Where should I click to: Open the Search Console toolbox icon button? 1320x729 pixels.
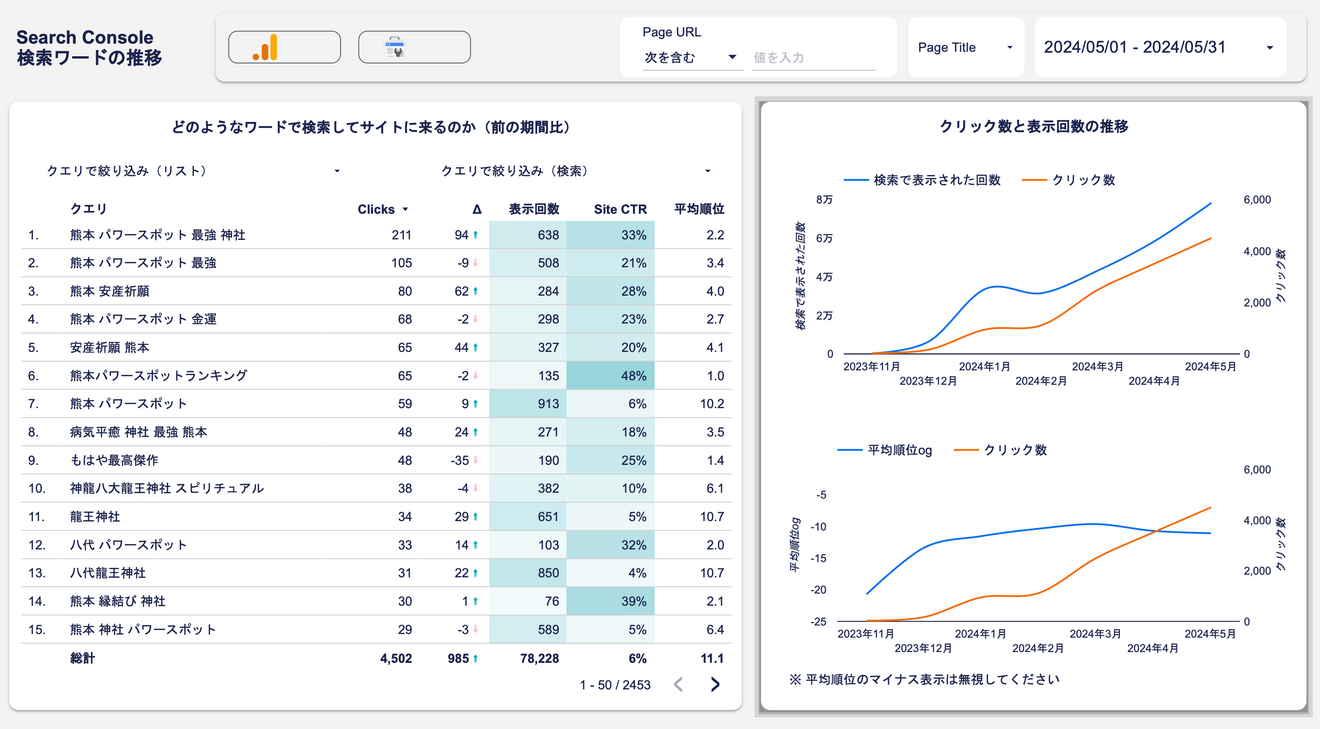point(414,47)
